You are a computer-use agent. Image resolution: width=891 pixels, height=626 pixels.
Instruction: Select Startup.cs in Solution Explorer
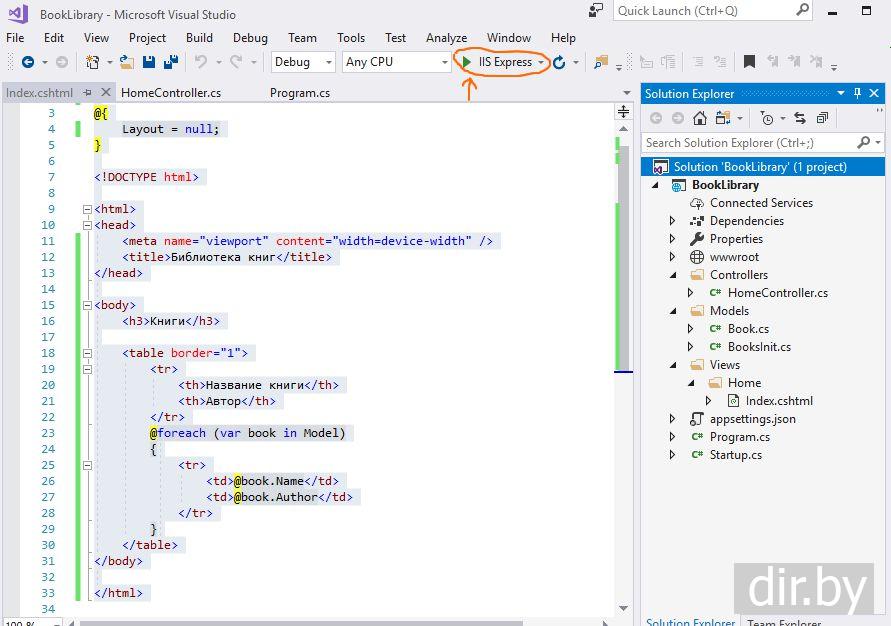[735, 455]
